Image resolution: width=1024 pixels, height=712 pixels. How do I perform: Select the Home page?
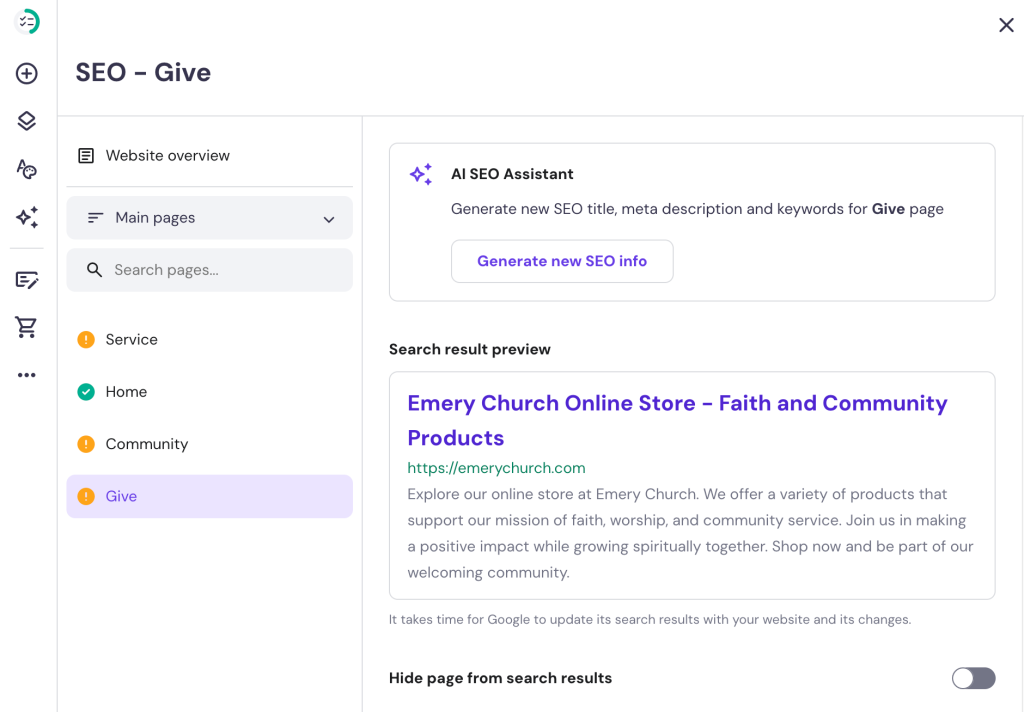(126, 392)
